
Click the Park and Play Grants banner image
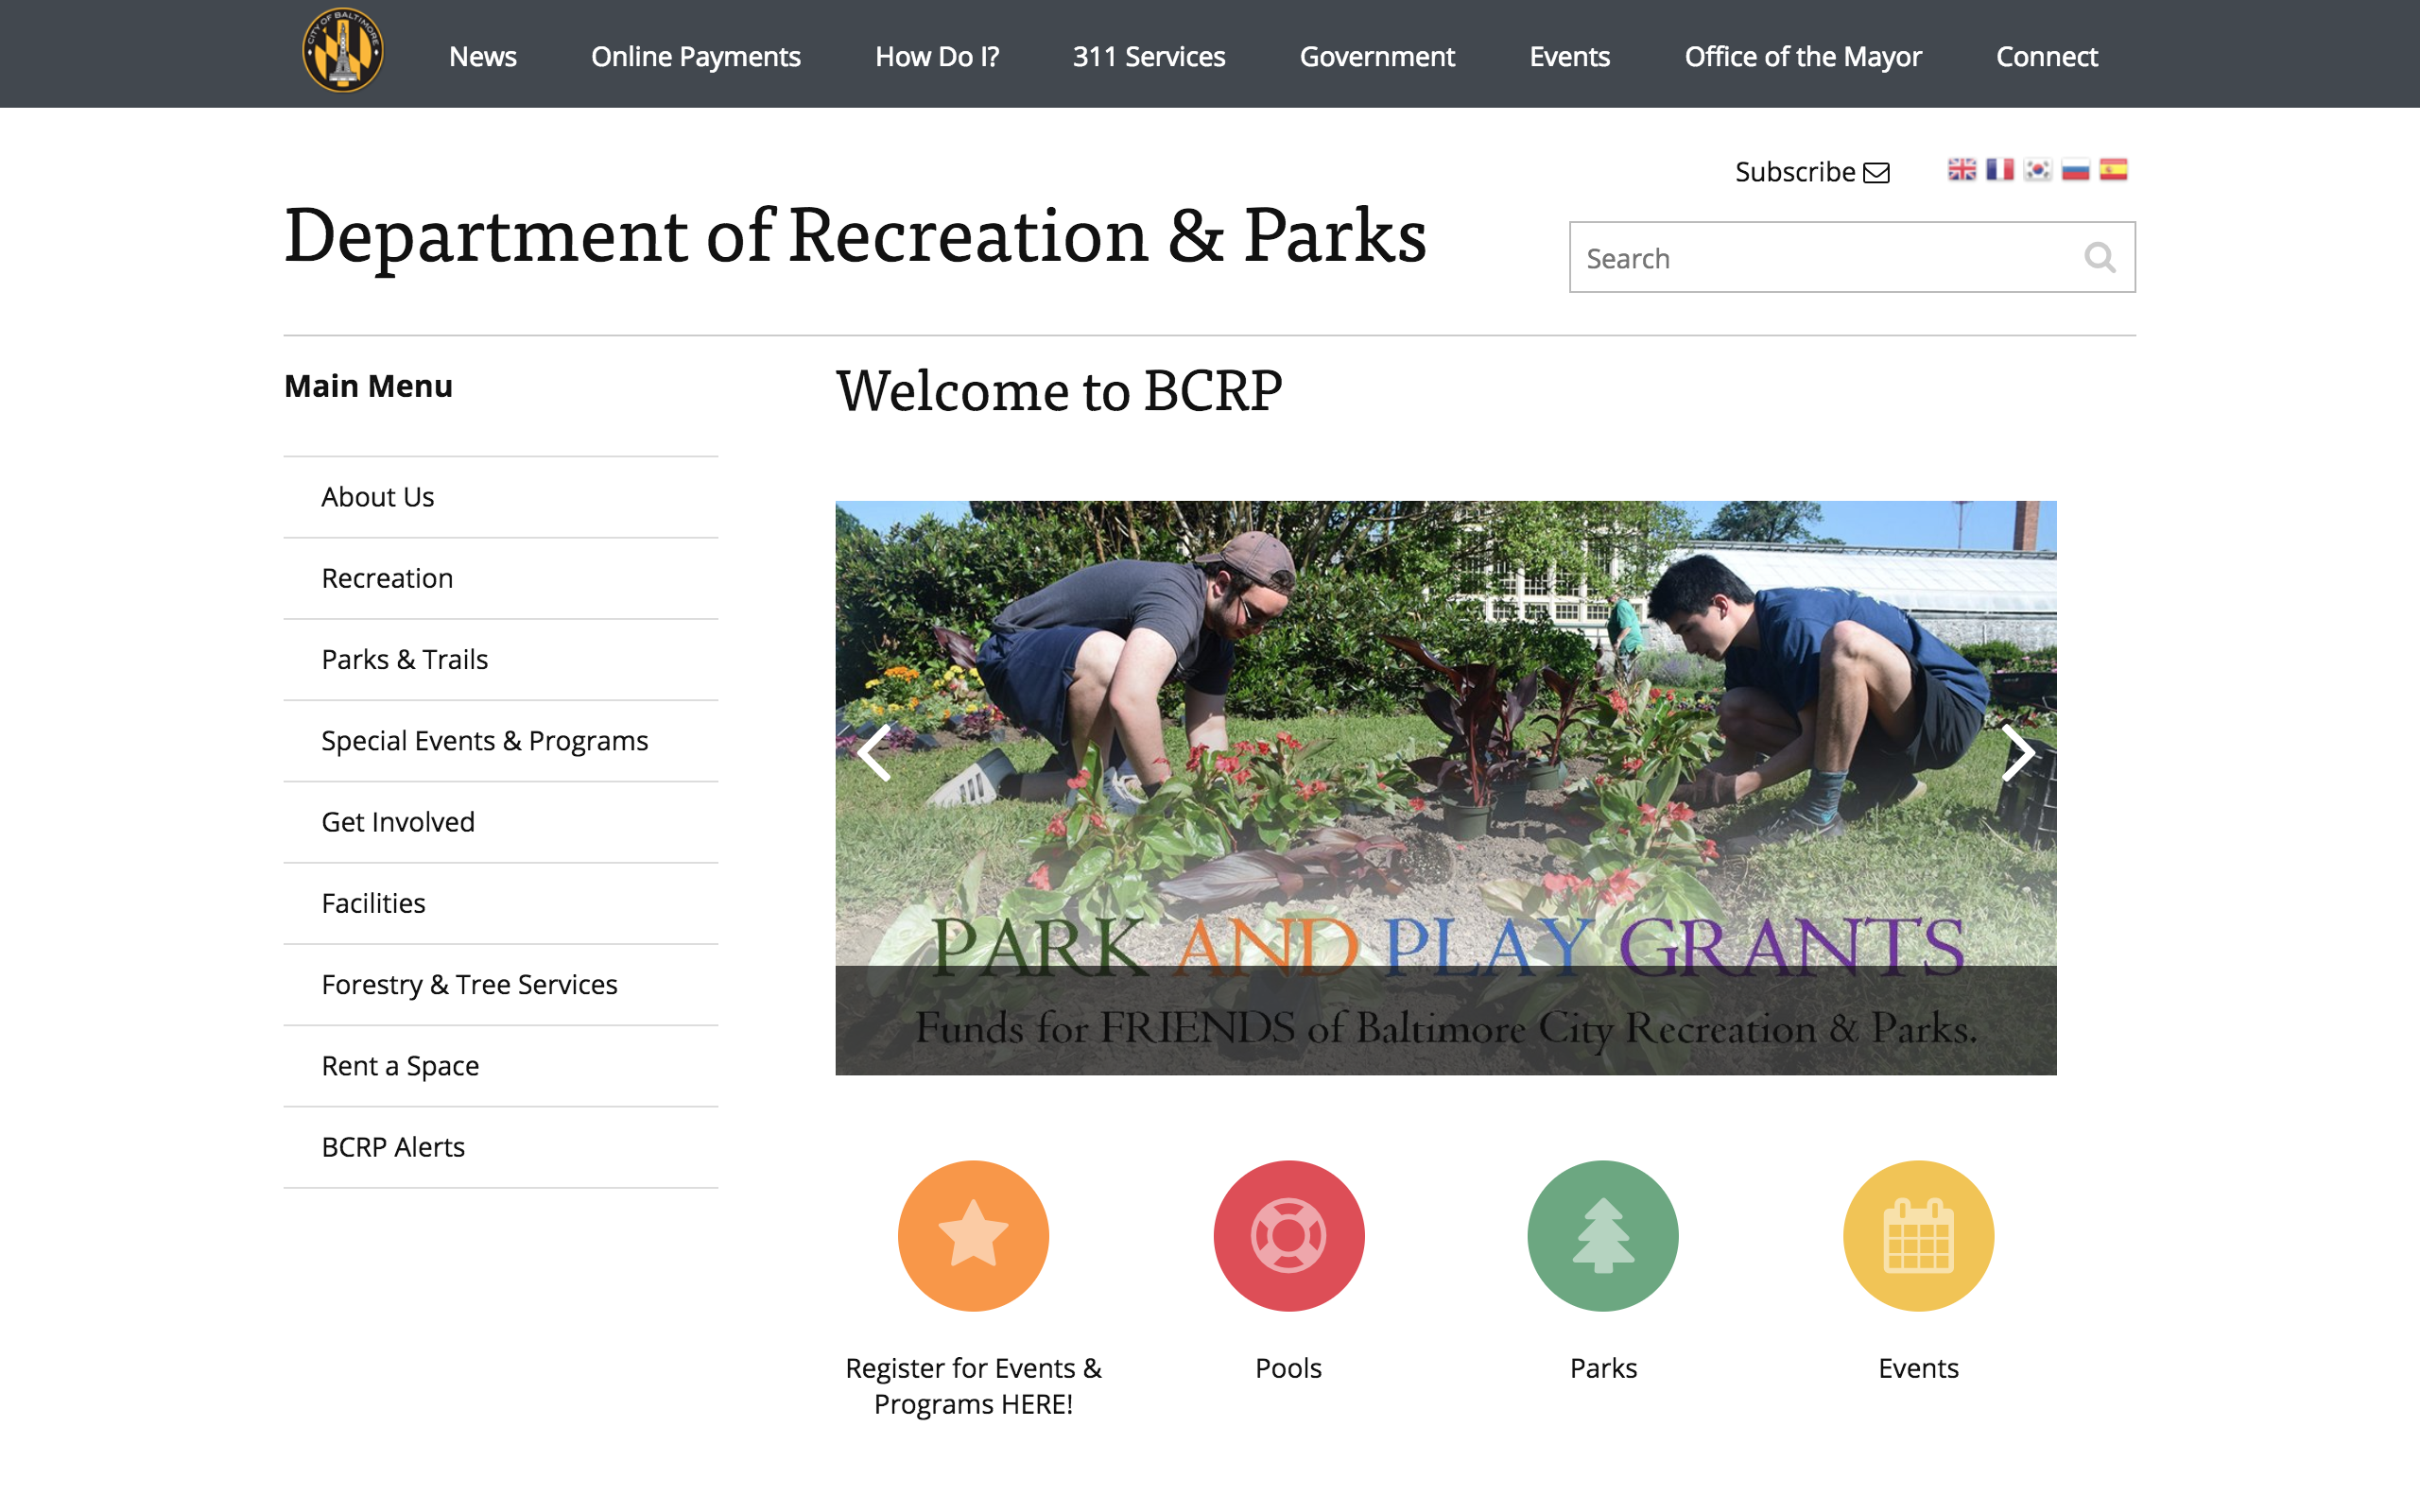point(1446,788)
